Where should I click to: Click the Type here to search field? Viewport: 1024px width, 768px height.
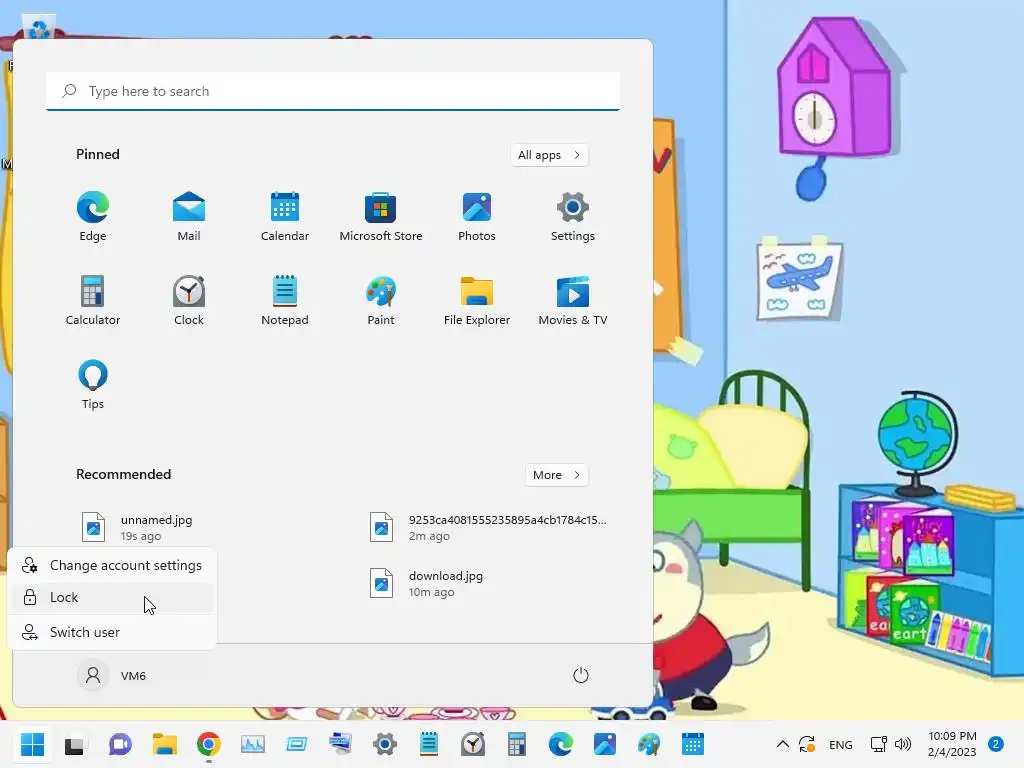[333, 91]
